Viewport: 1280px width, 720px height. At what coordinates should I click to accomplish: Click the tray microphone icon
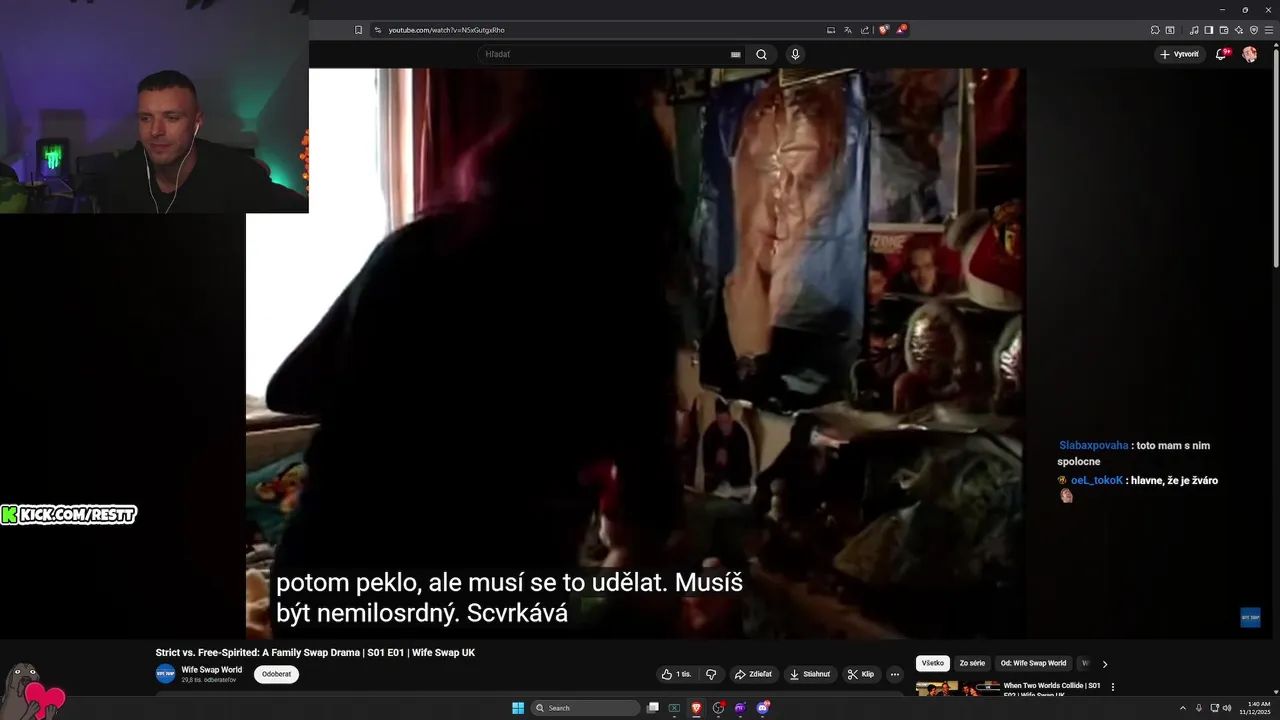point(1199,708)
